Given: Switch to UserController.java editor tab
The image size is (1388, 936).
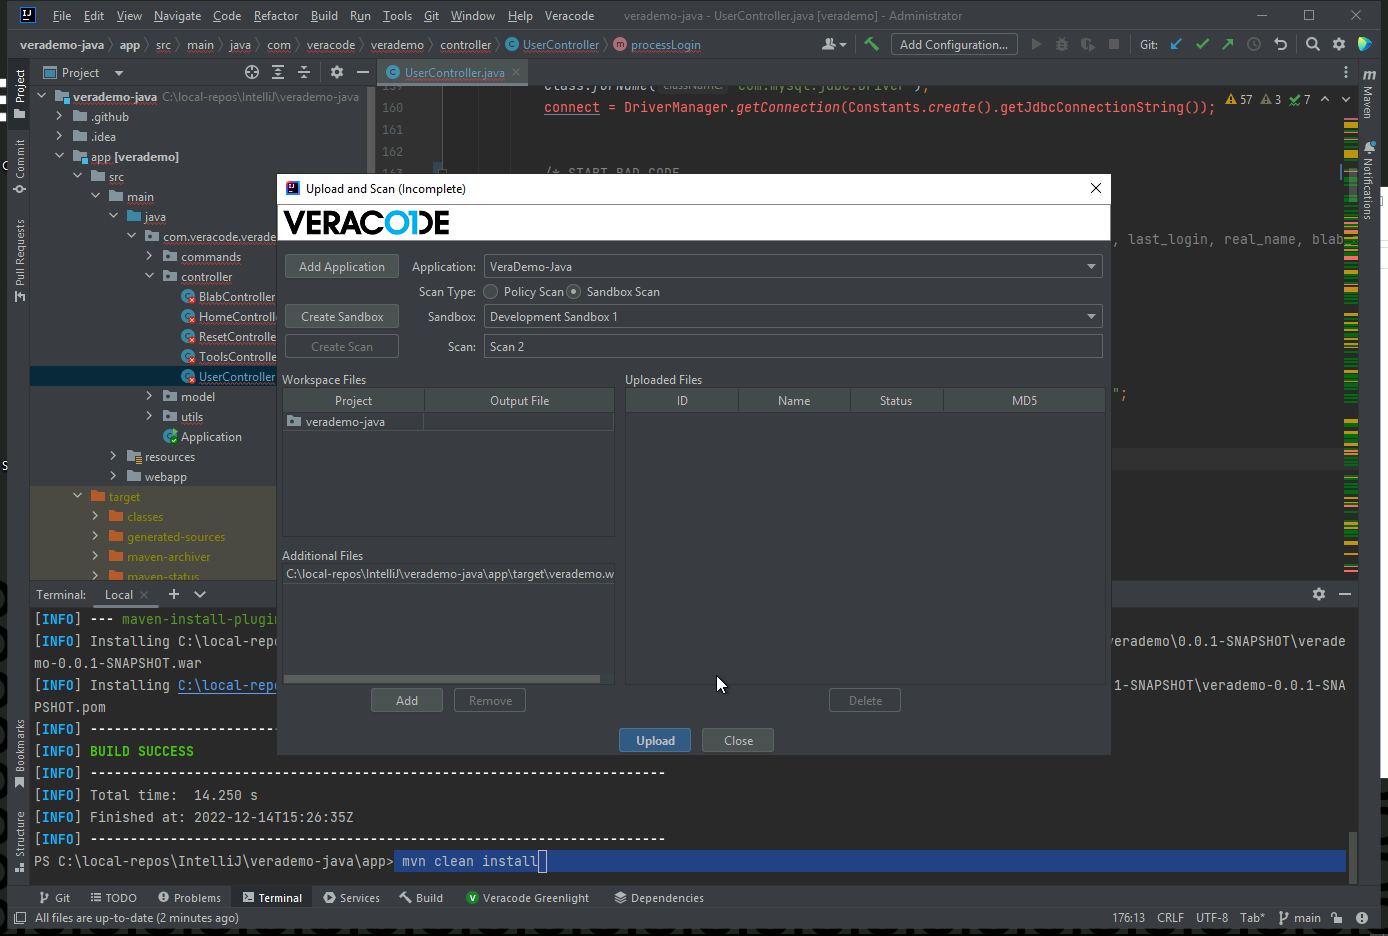Looking at the screenshot, I should [454, 73].
